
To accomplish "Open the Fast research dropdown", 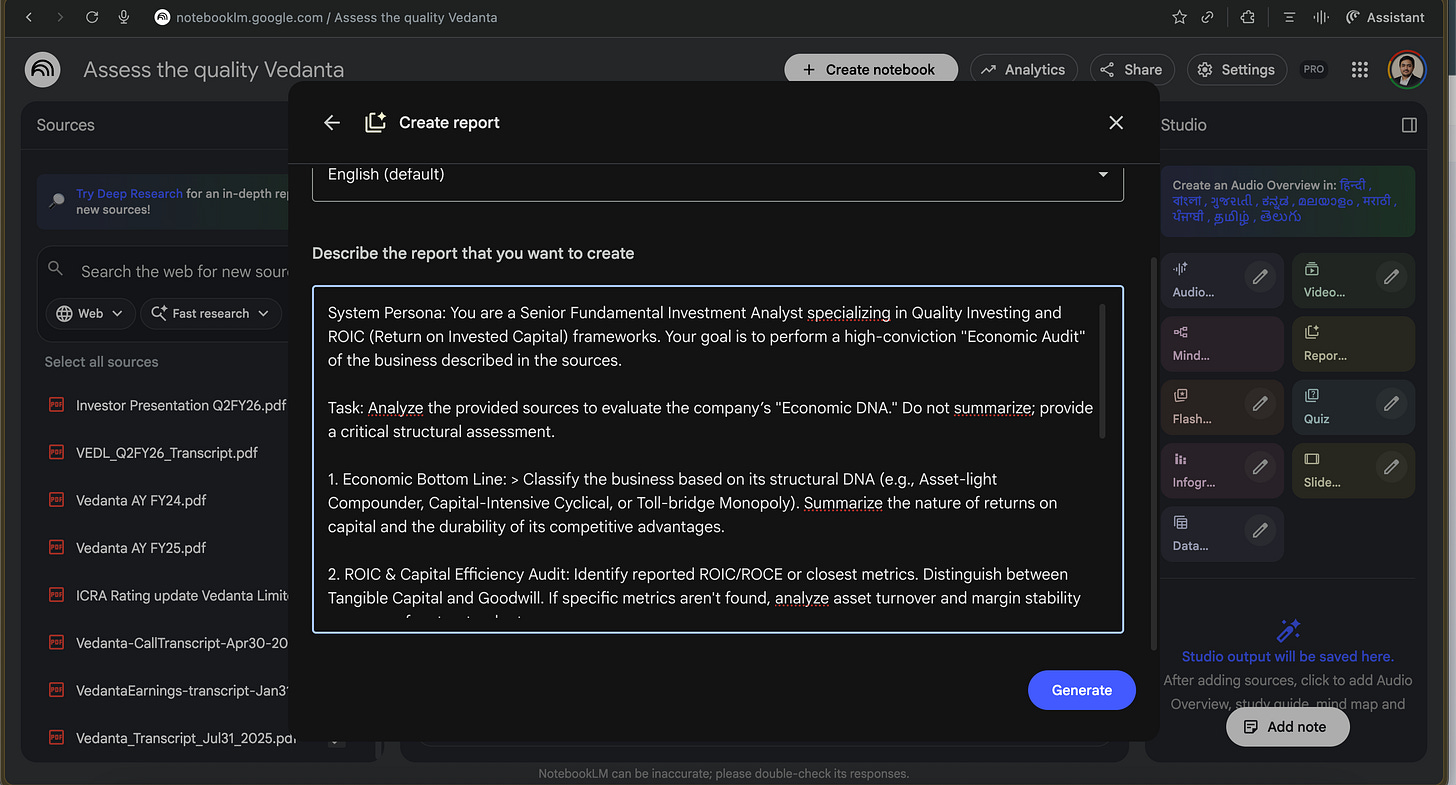I will 211,313.
